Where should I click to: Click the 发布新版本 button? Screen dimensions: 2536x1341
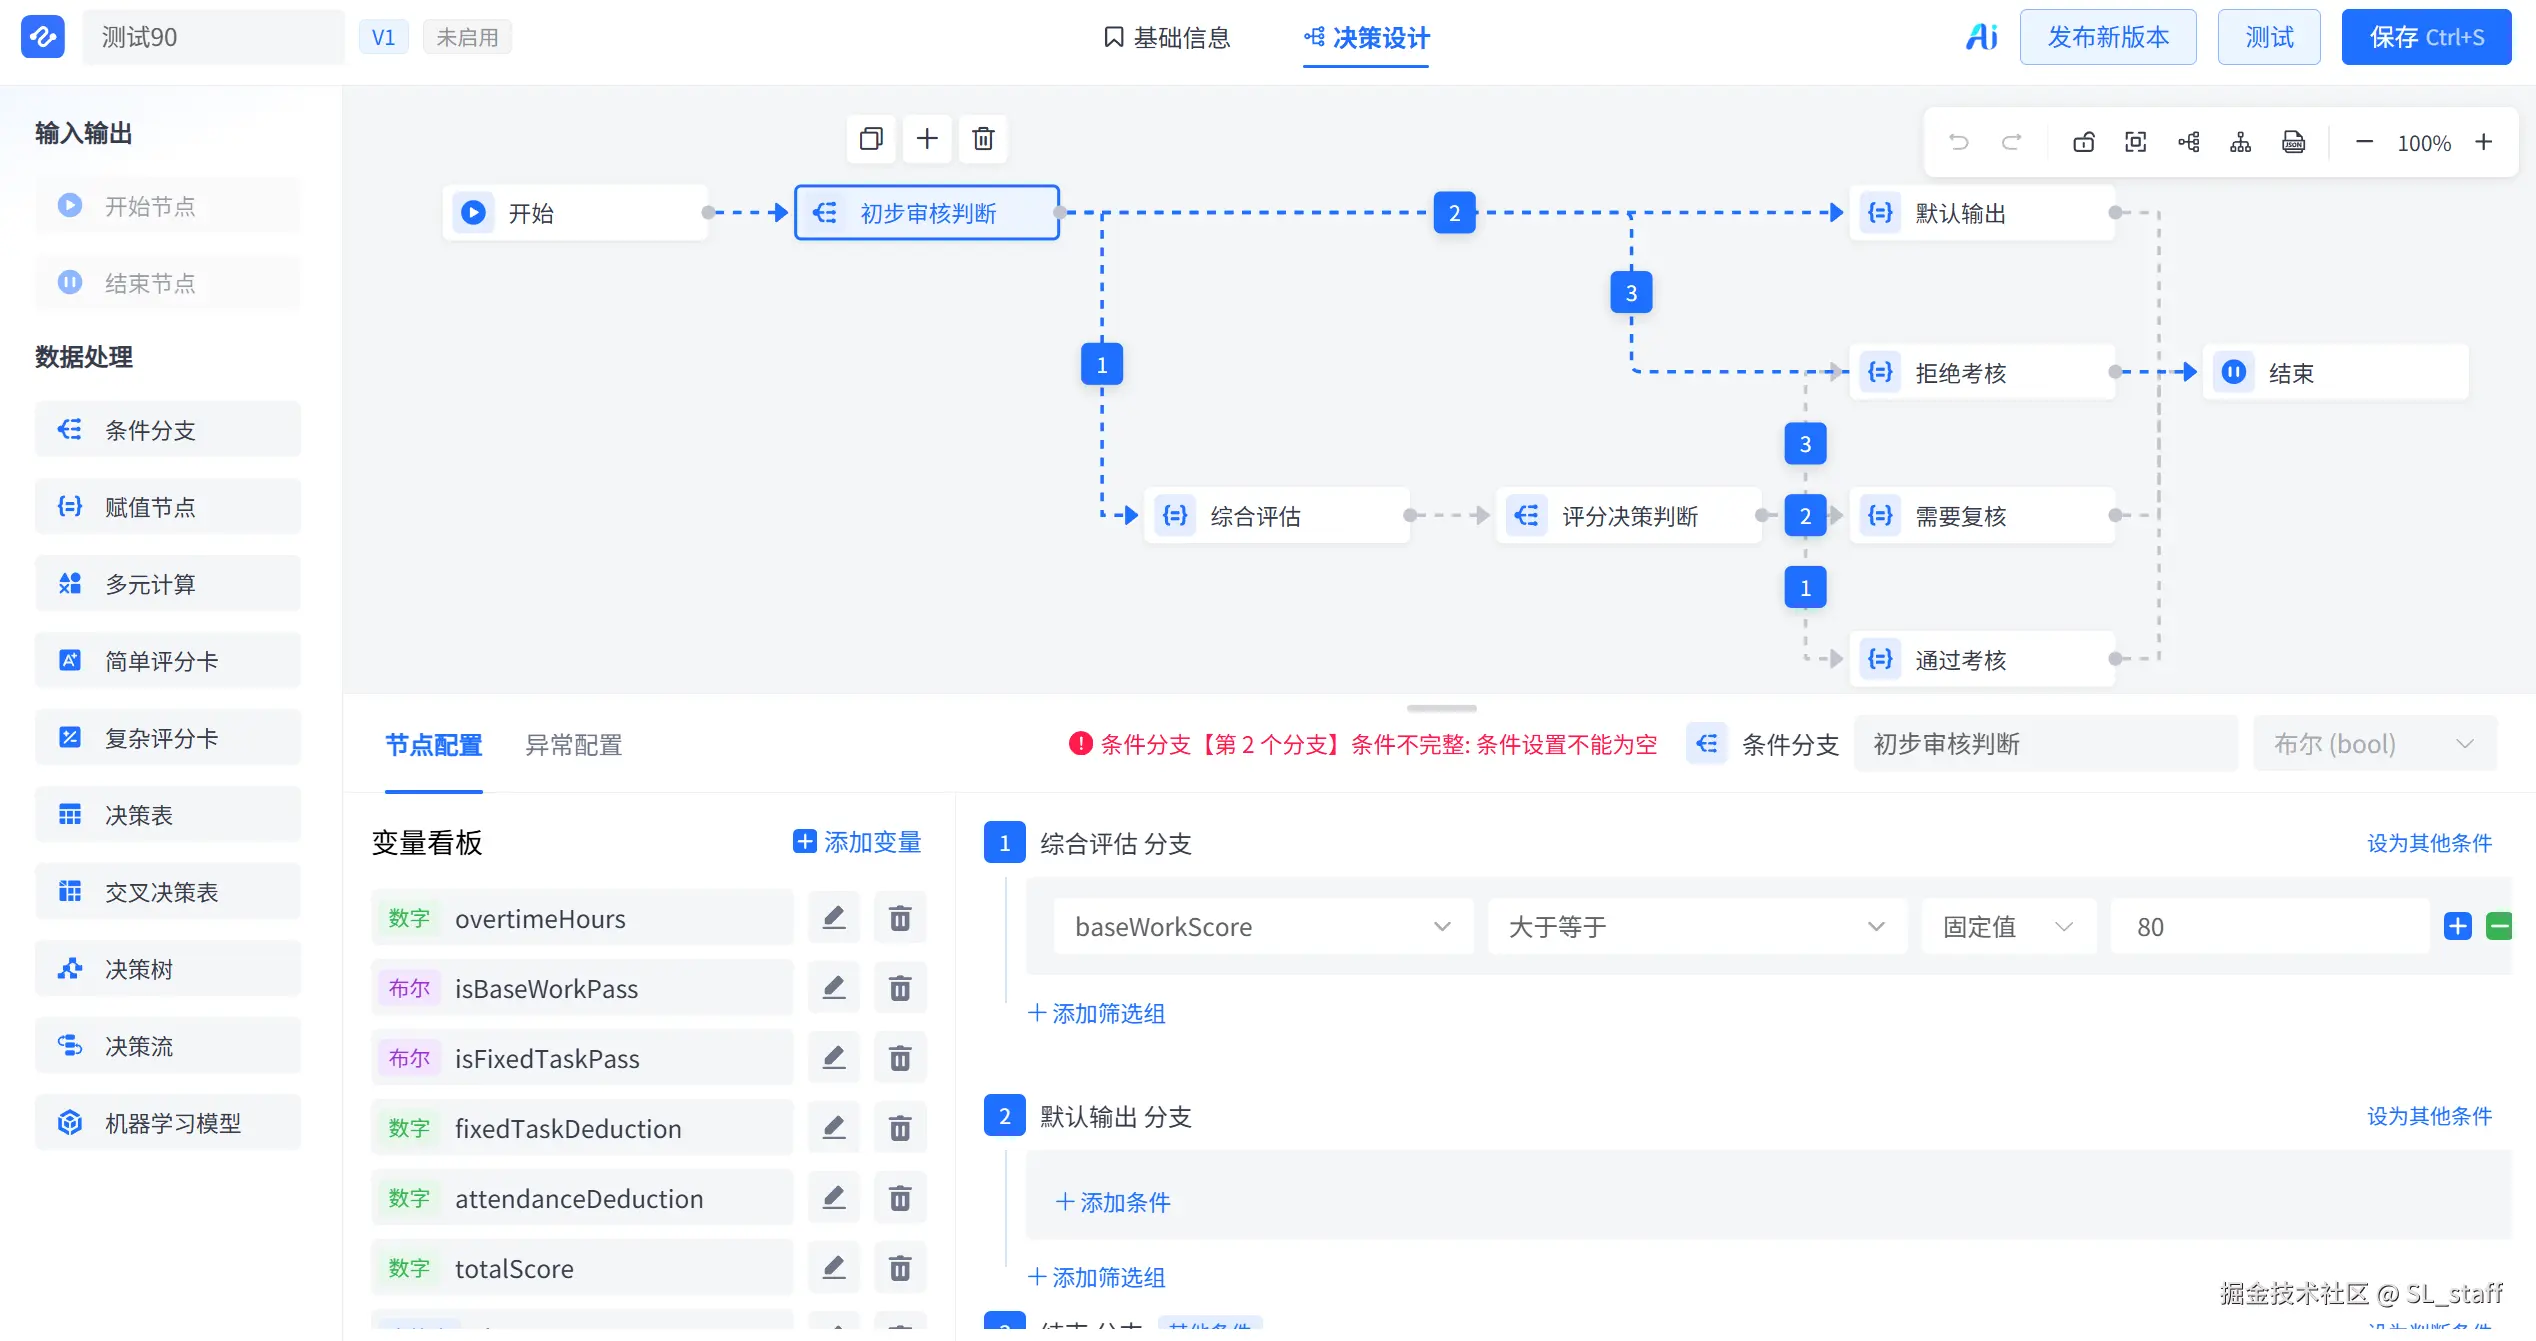click(2108, 37)
